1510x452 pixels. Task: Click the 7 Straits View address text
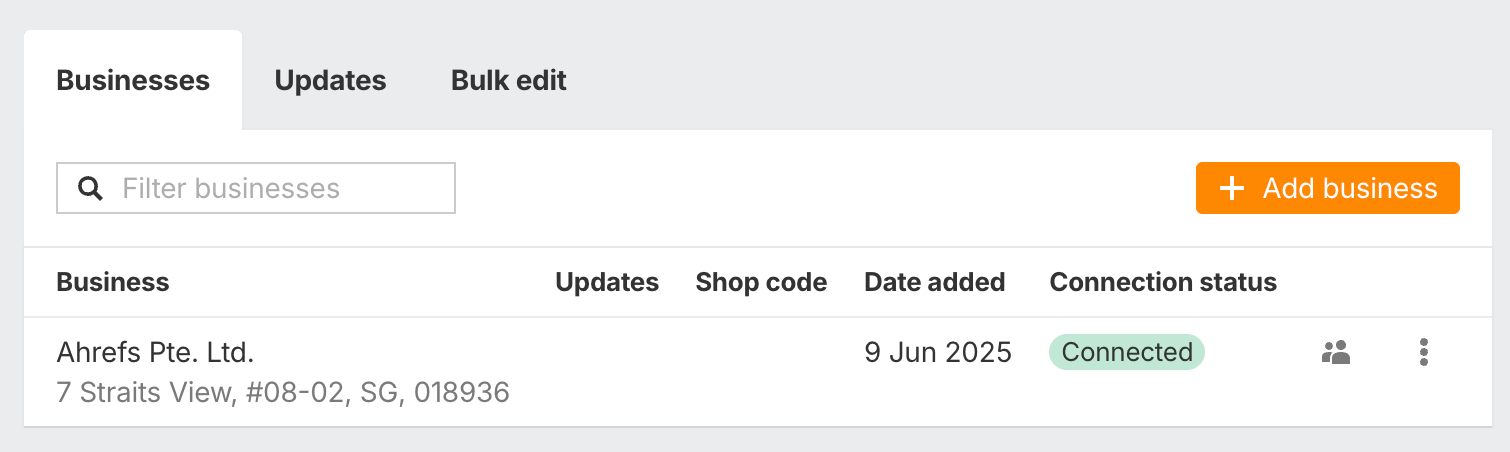(283, 392)
